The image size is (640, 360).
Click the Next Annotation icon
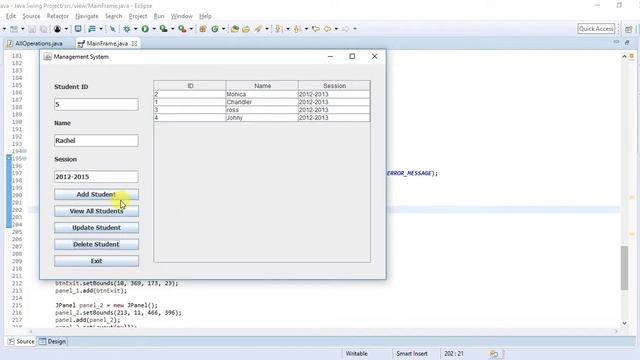click(278, 29)
